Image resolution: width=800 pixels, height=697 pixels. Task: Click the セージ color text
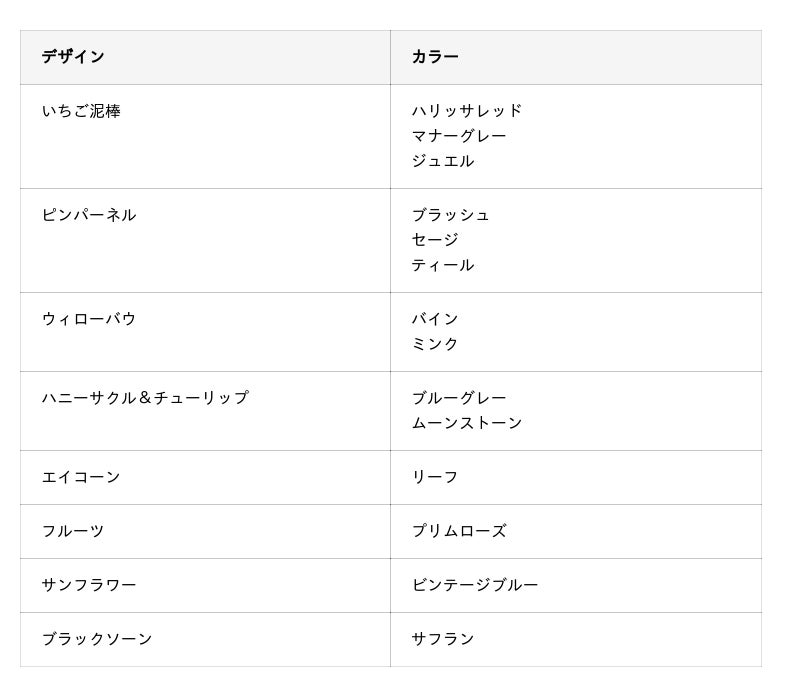pyautogui.click(x=435, y=240)
